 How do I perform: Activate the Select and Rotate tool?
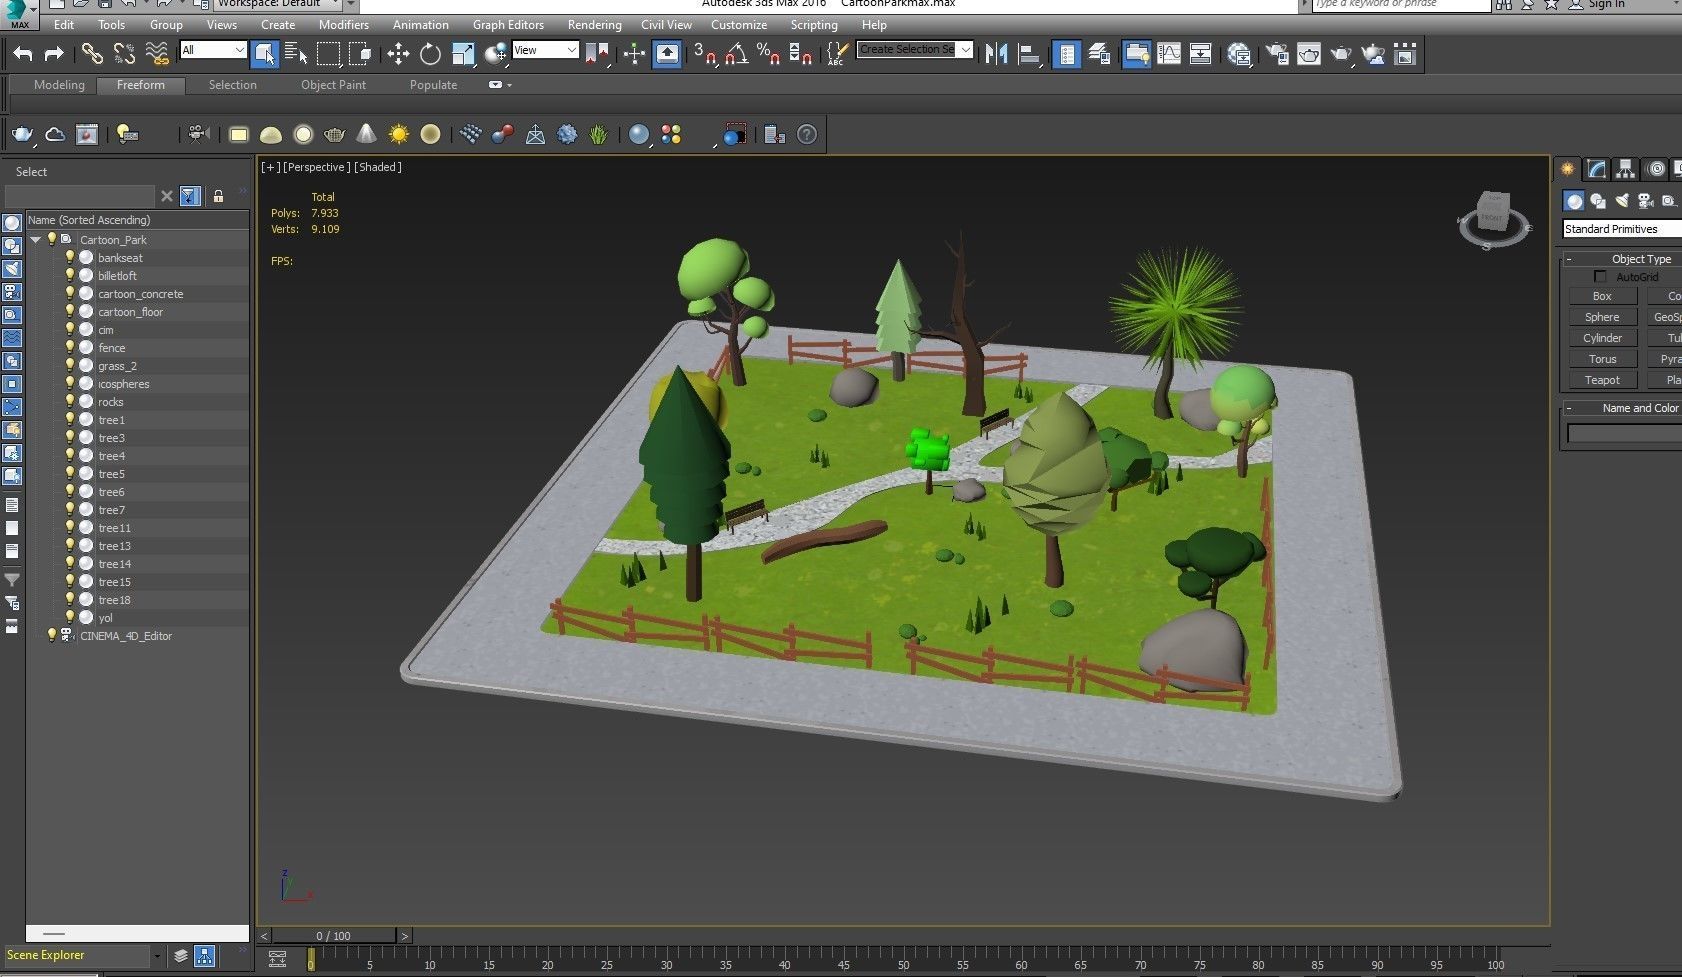[430, 54]
